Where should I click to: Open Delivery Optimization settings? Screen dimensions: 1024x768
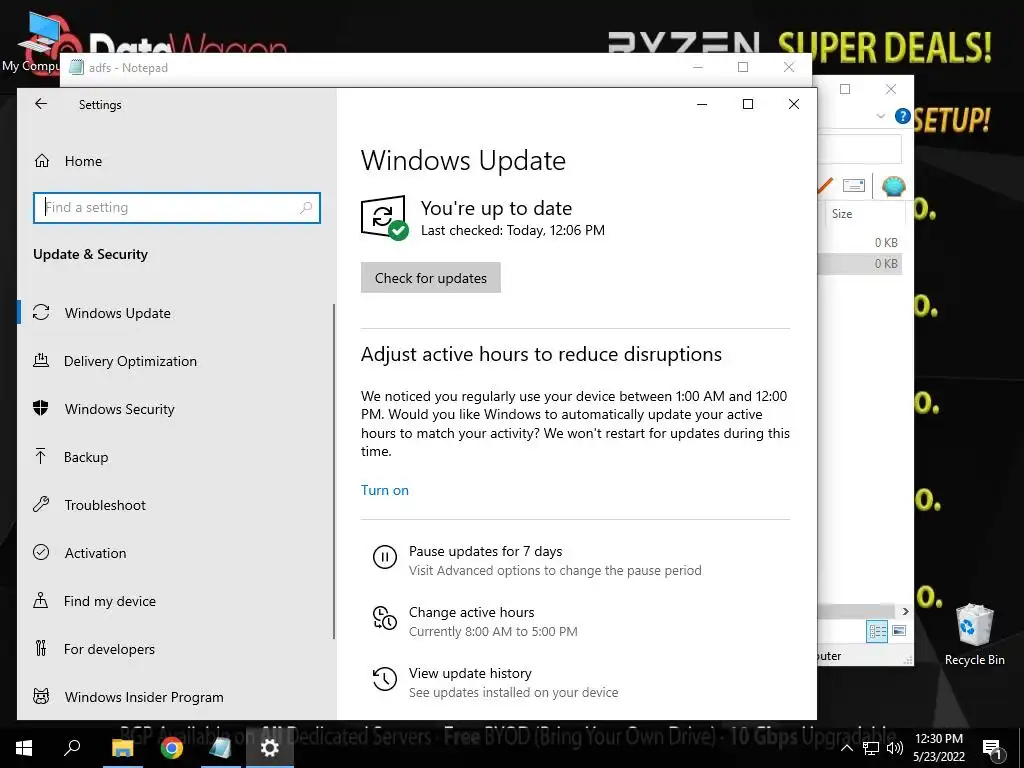[130, 361]
